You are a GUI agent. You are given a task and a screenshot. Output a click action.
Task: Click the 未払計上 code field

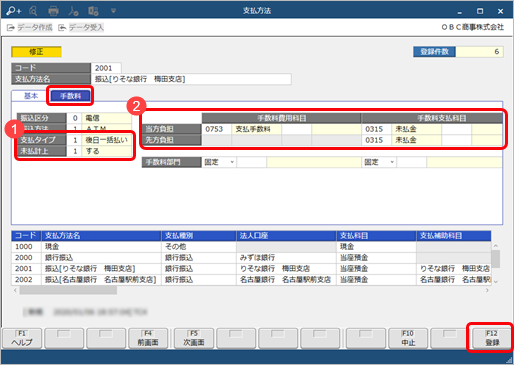point(74,151)
